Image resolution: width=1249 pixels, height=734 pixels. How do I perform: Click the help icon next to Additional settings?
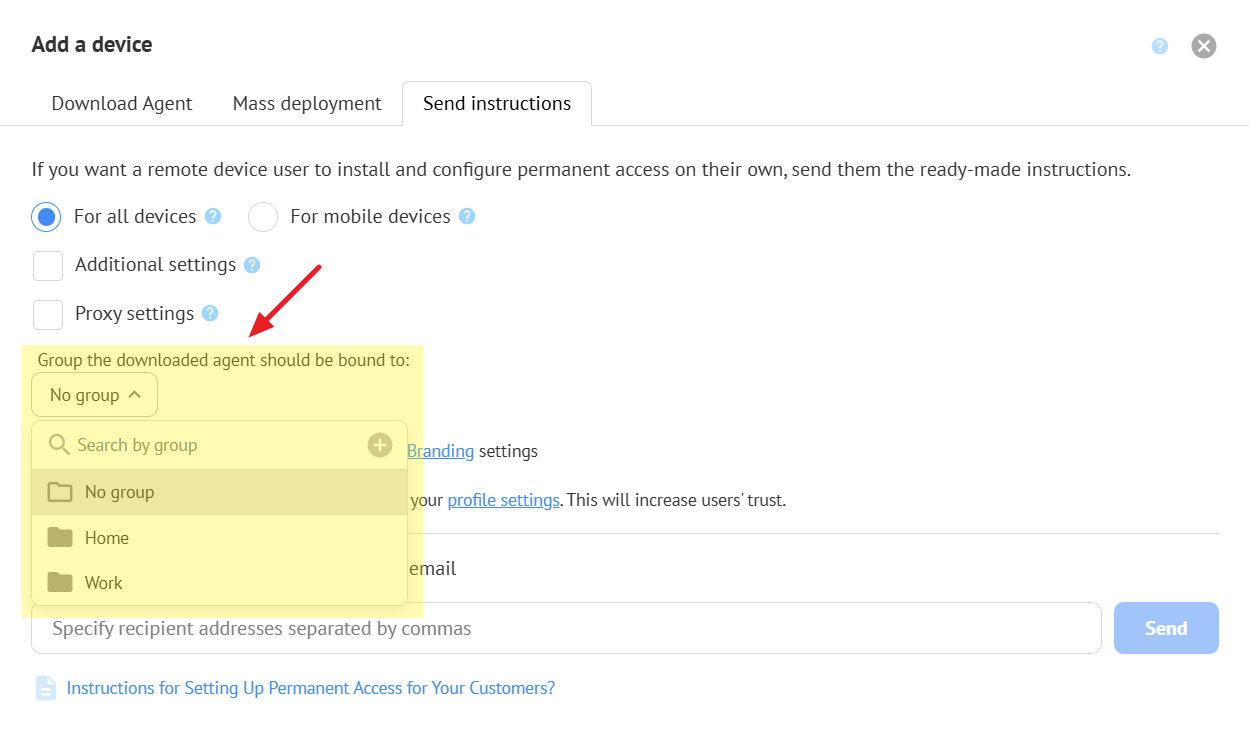tap(252, 265)
